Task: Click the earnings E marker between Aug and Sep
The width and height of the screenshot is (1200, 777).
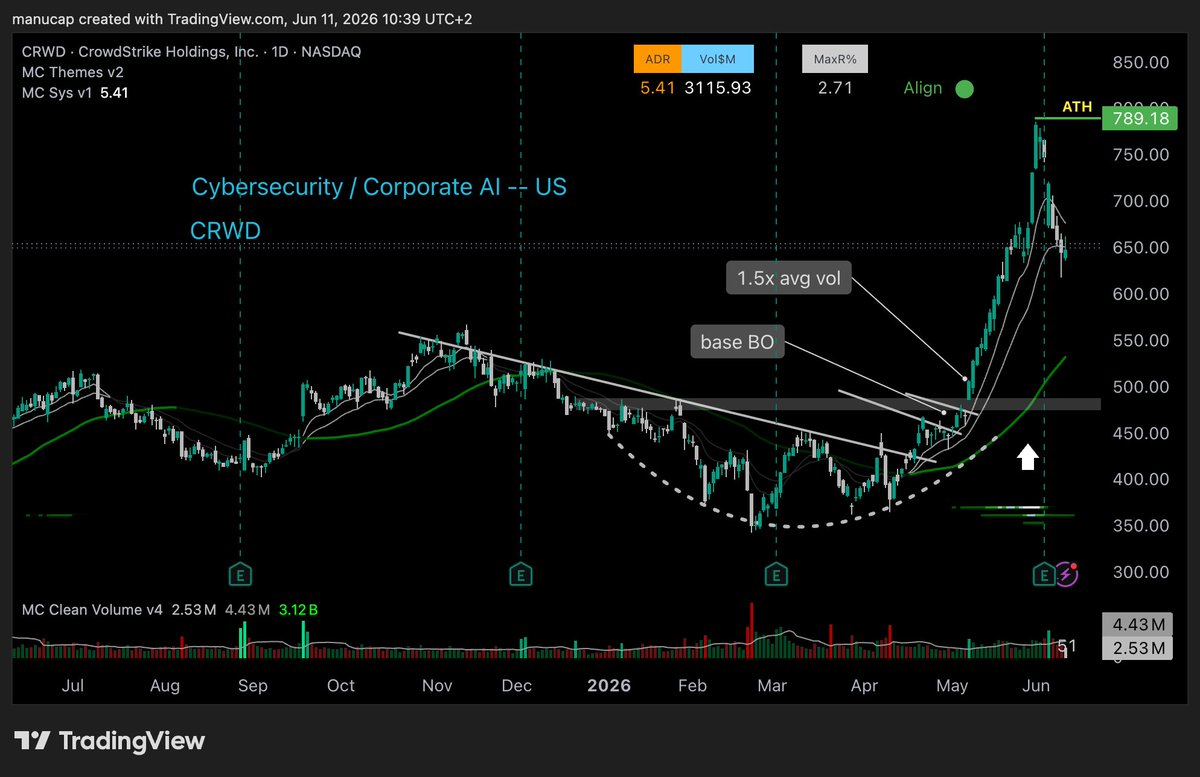Action: point(240,574)
